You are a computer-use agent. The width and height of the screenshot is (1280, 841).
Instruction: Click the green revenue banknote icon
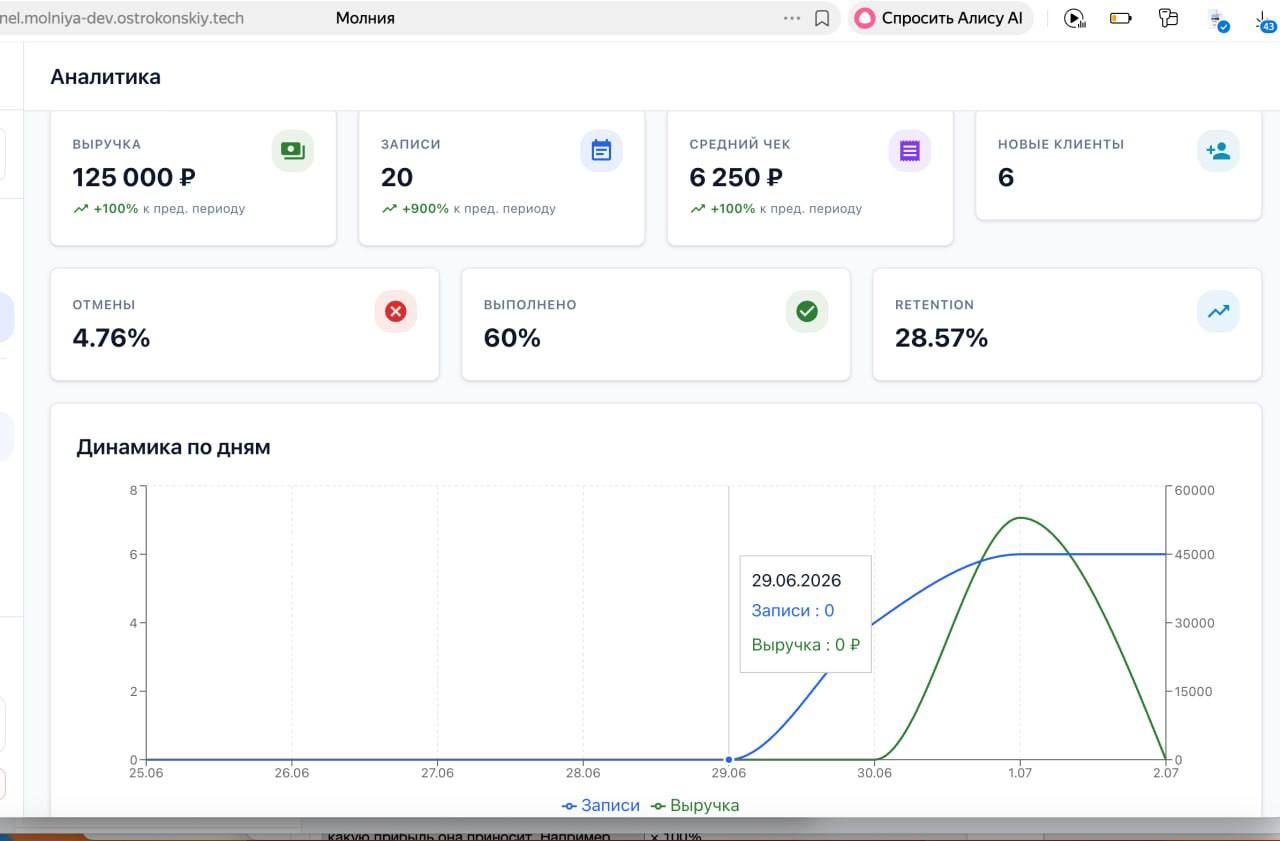[x=293, y=151]
